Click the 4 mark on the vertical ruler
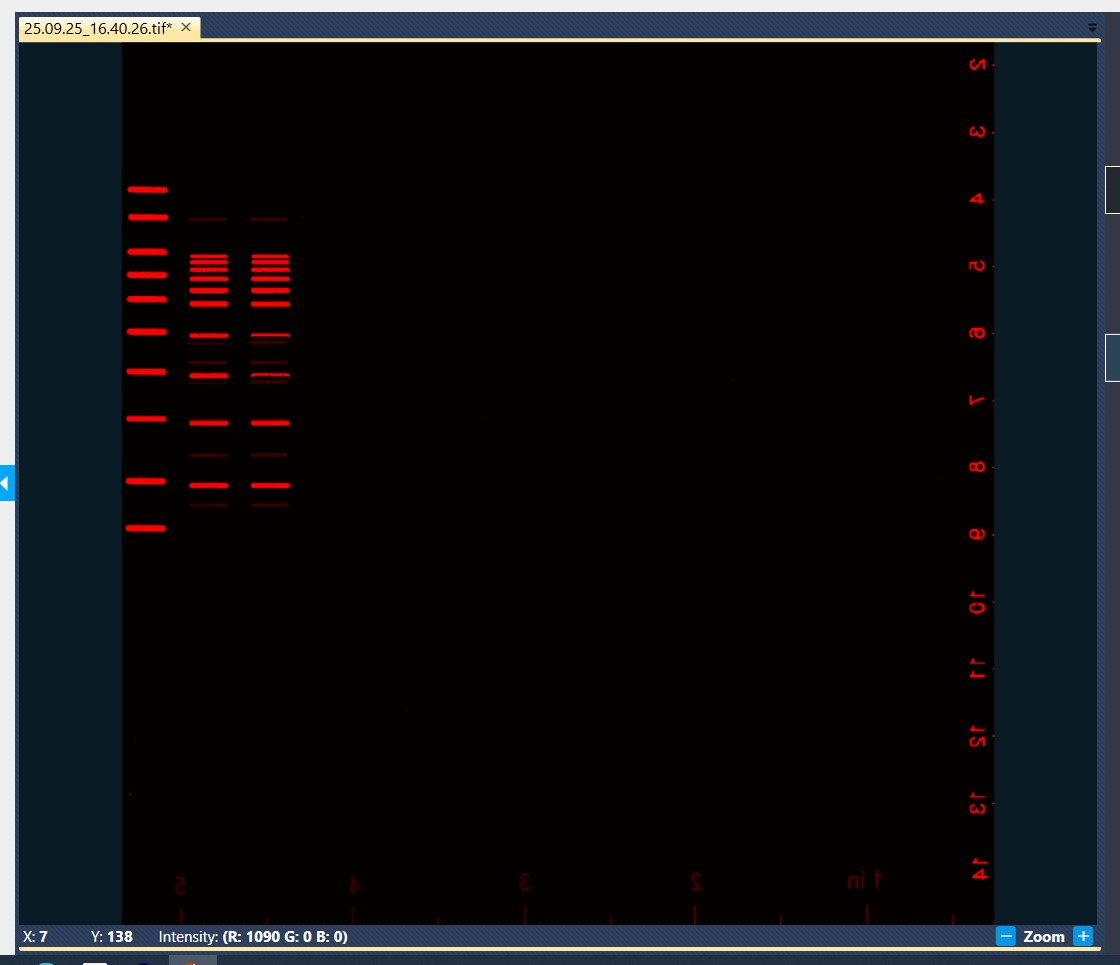 [977, 199]
